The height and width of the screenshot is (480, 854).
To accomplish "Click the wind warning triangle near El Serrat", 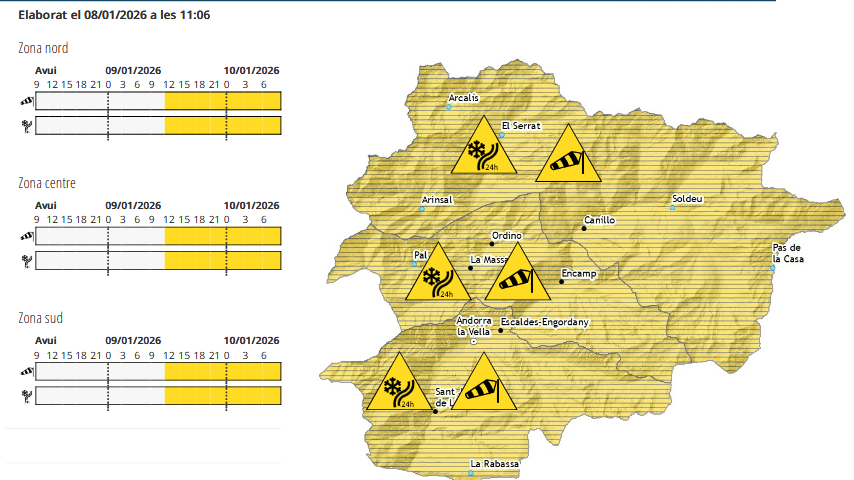I will [x=568, y=158].
